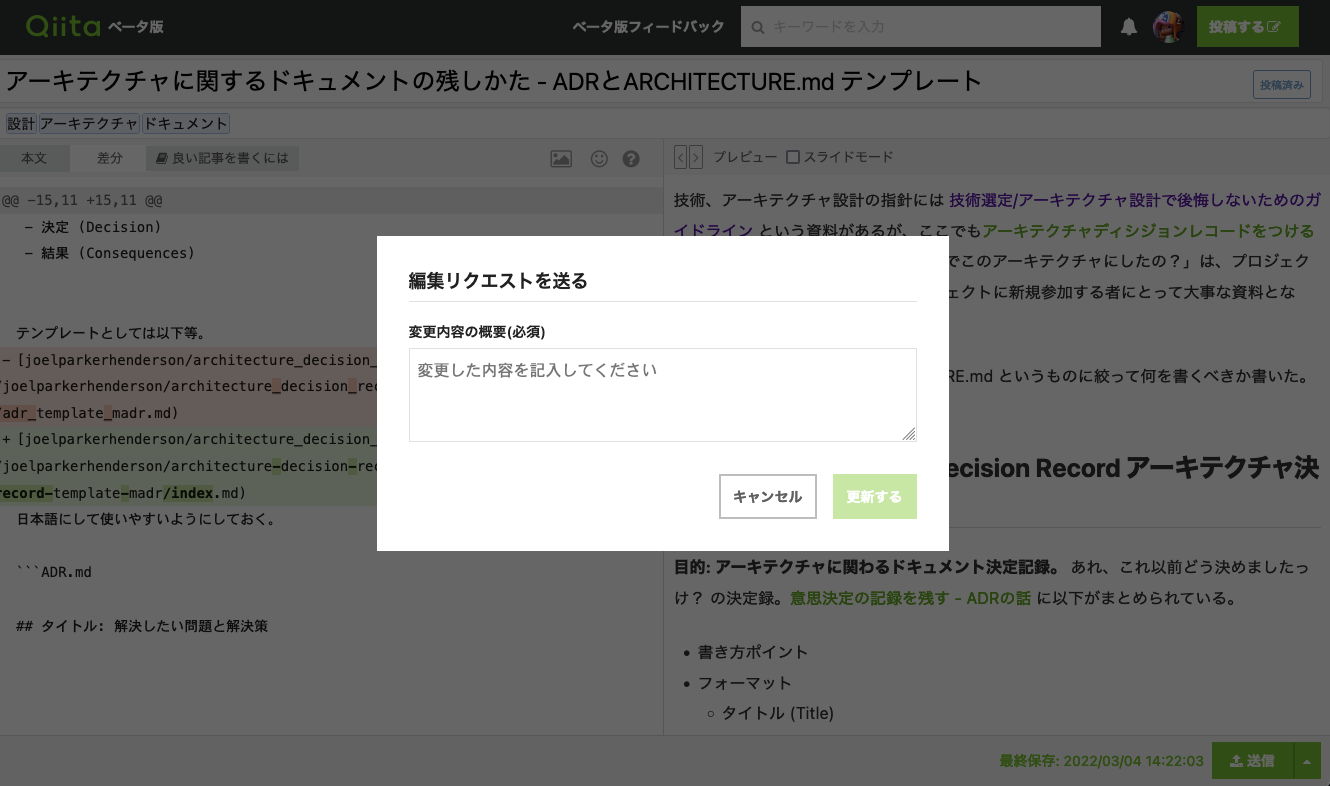The image size is (1330, 786).
Task: Click the insert image icon
Action: click(561, 158)
